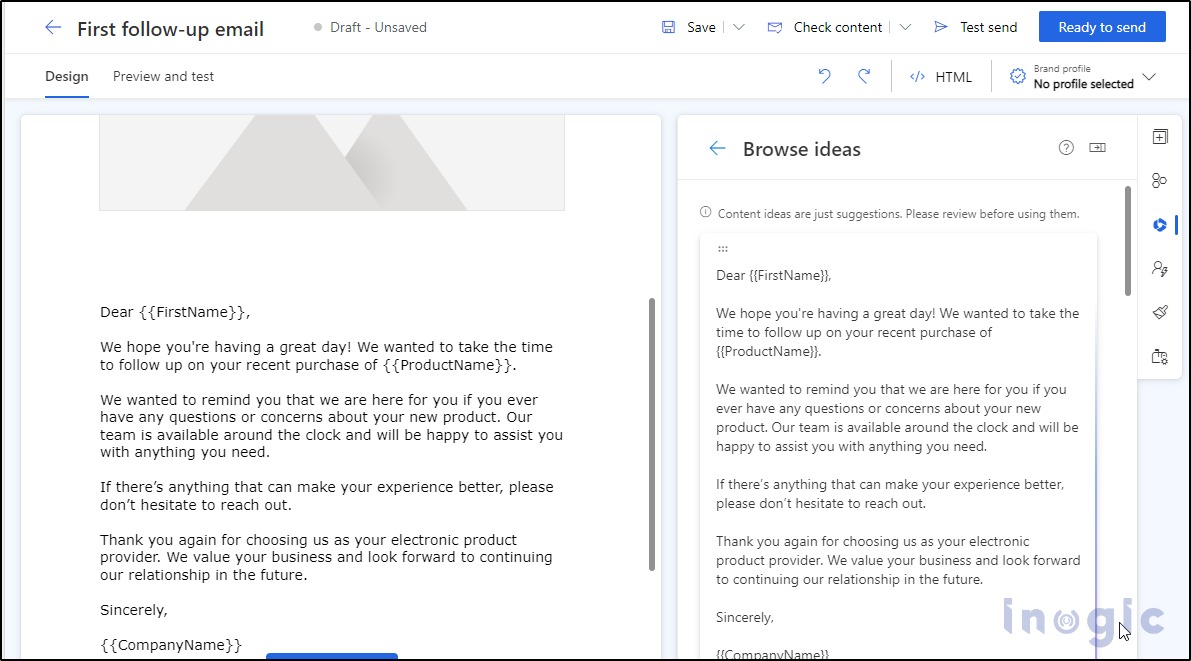Open the Check content dropdown arrow
The image size is (1191, 661).
[905, 27]
